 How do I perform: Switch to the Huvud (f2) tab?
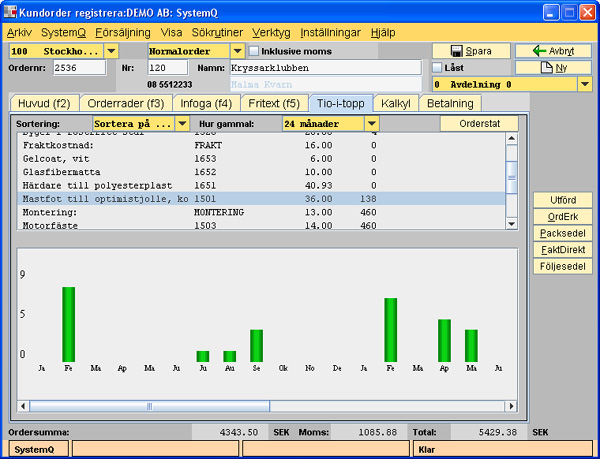click(44, 103)
